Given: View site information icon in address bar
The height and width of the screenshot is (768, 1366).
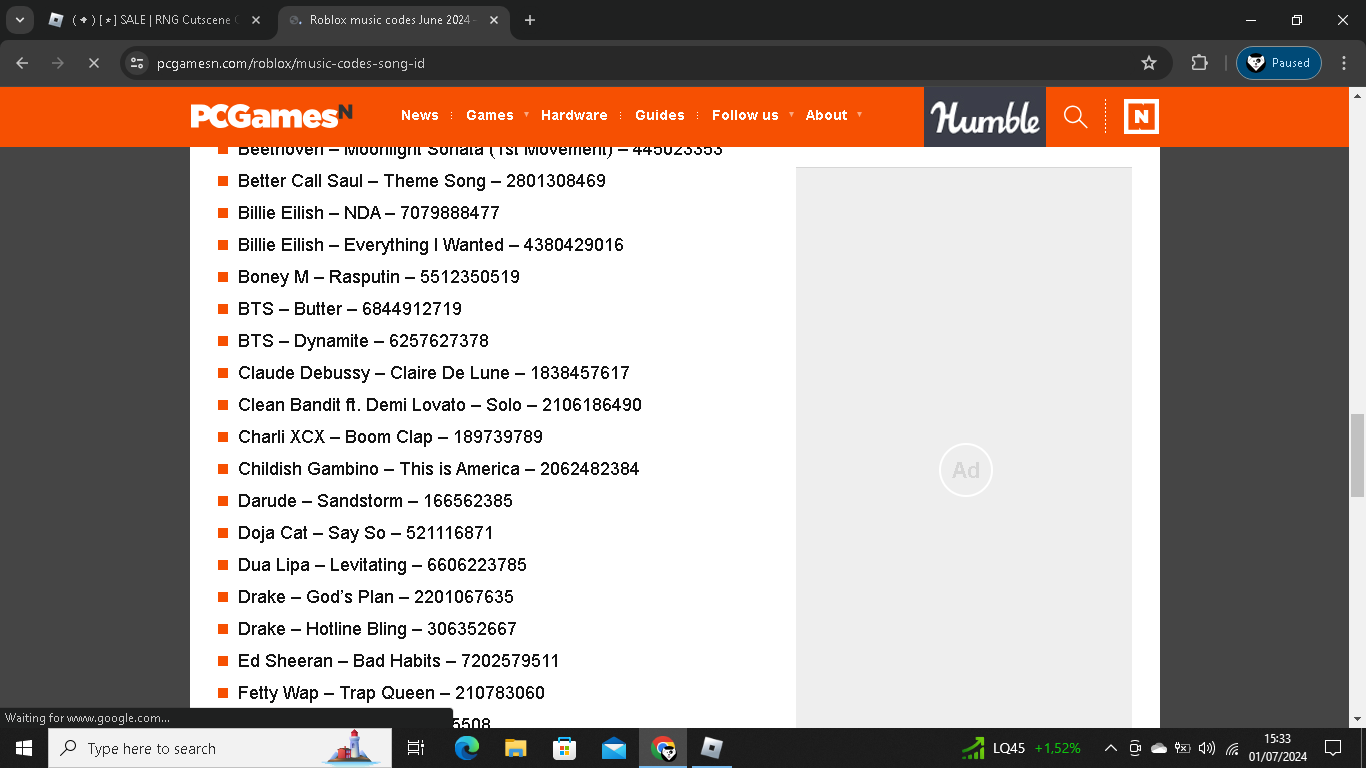Looking at the screenshot, I should (138, 63).
